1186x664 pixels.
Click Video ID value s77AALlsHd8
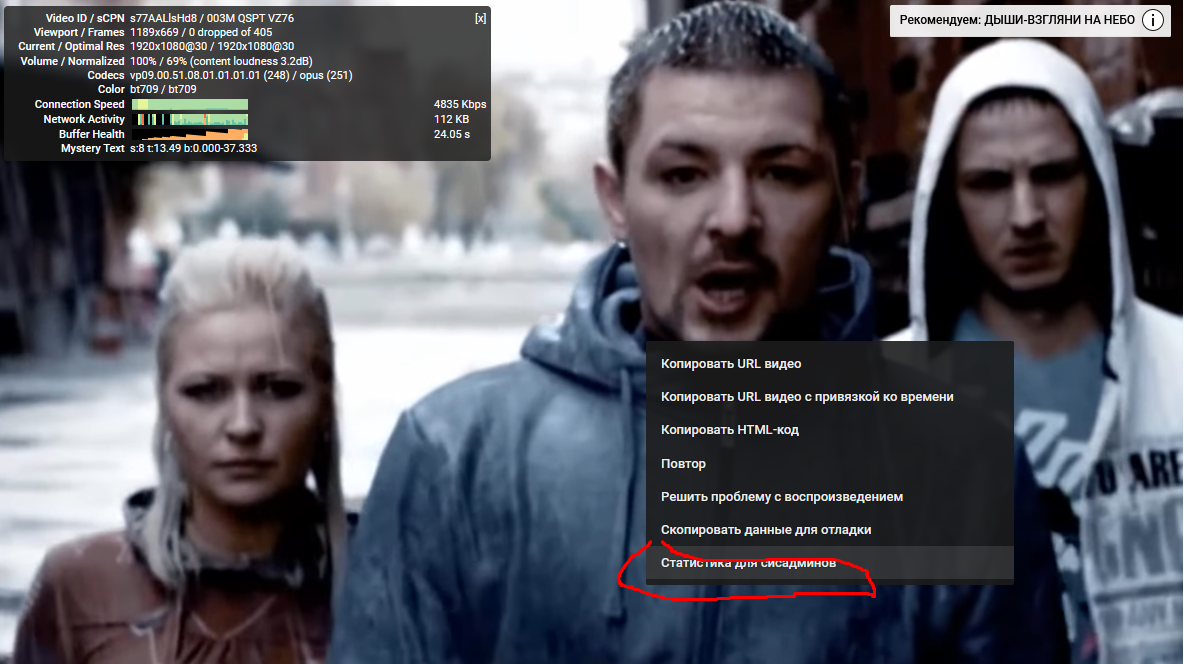click(163, 18)
